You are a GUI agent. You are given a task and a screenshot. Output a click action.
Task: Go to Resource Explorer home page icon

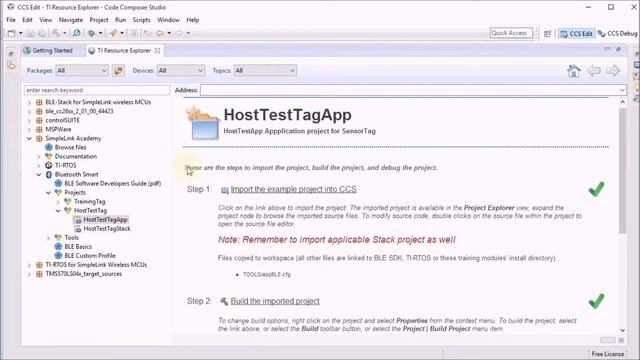(574, 71)
